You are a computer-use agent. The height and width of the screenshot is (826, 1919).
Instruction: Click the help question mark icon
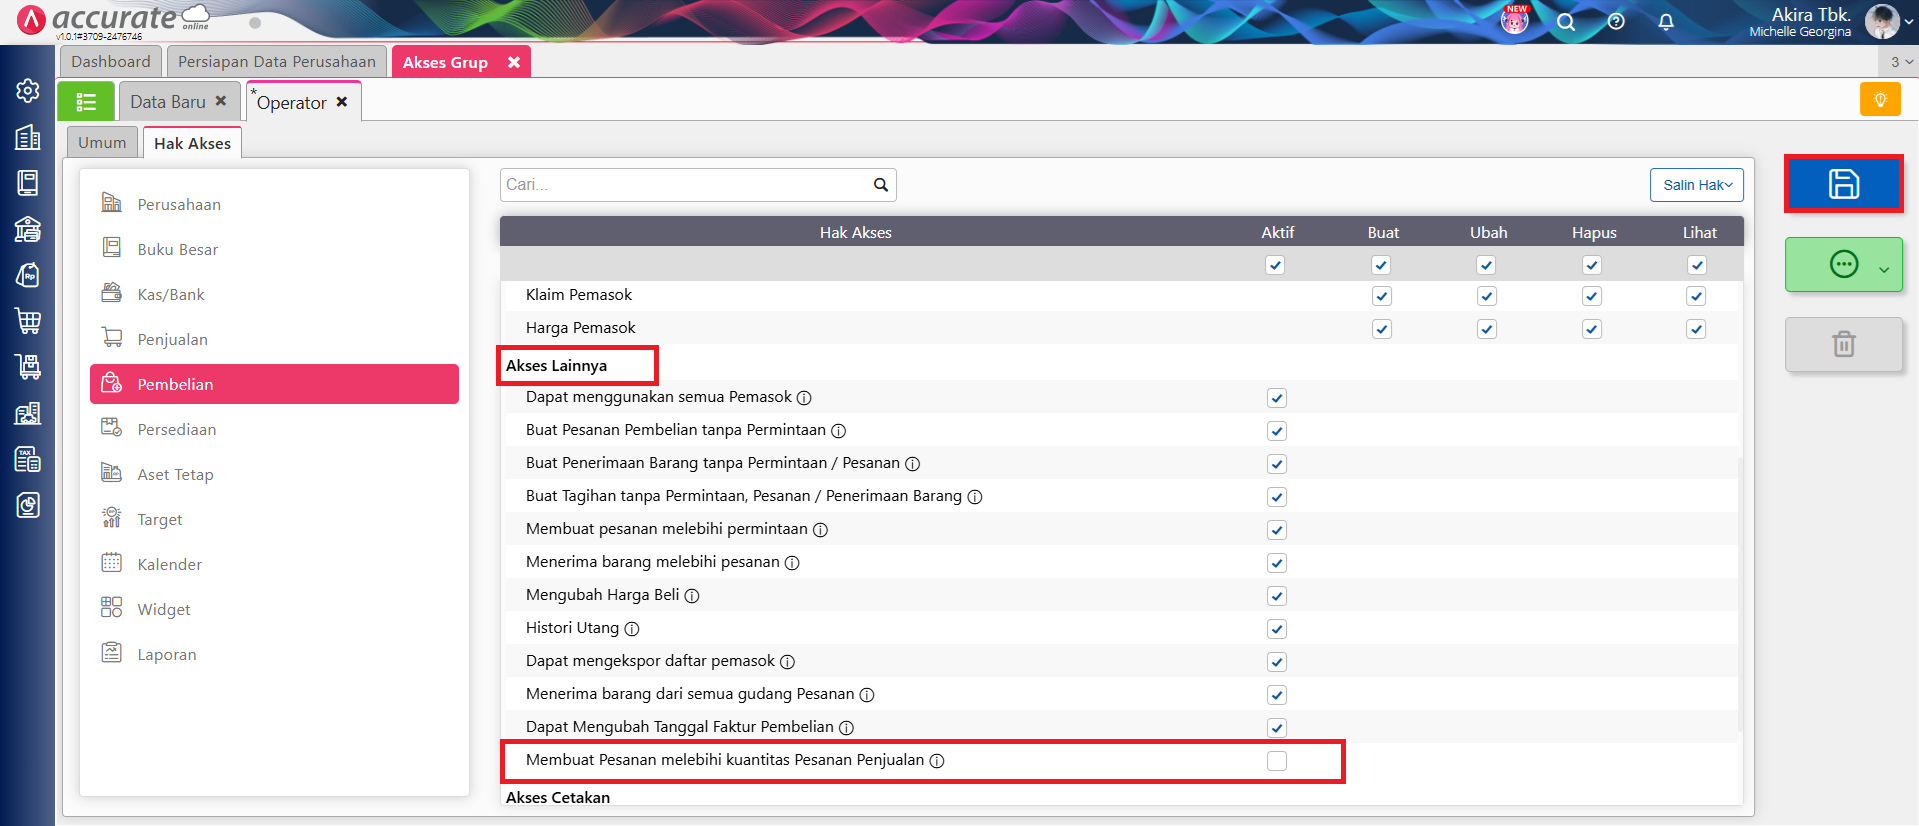coord(1615,22)
